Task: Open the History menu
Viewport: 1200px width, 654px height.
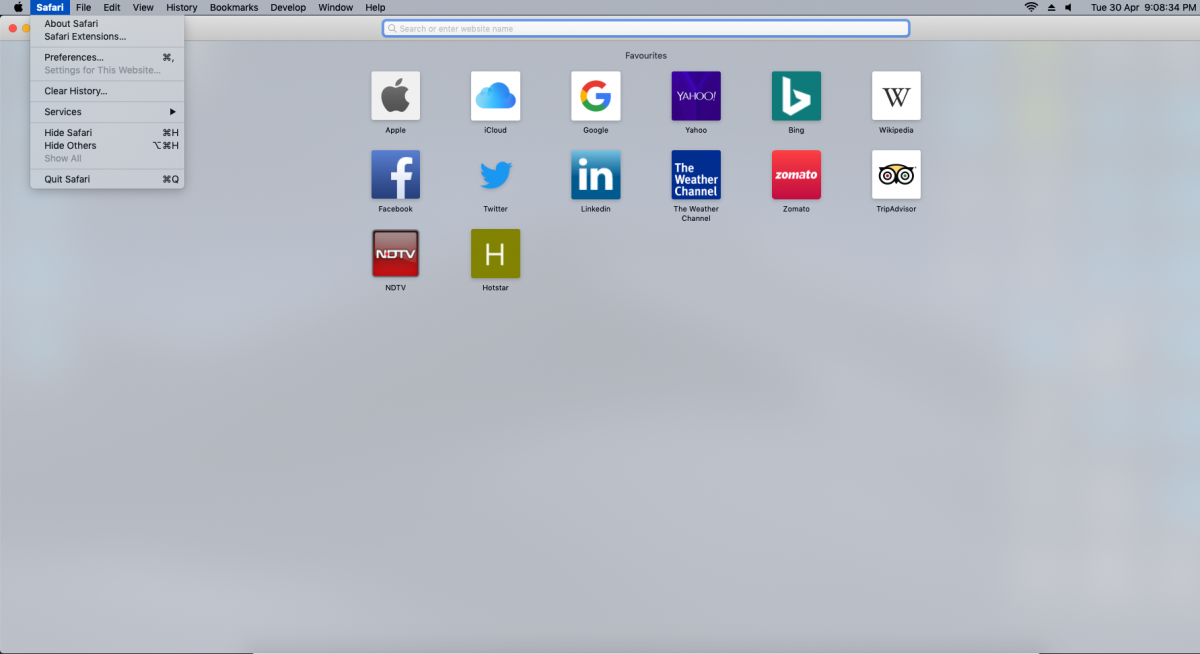Action: click(x=182, y=7)
